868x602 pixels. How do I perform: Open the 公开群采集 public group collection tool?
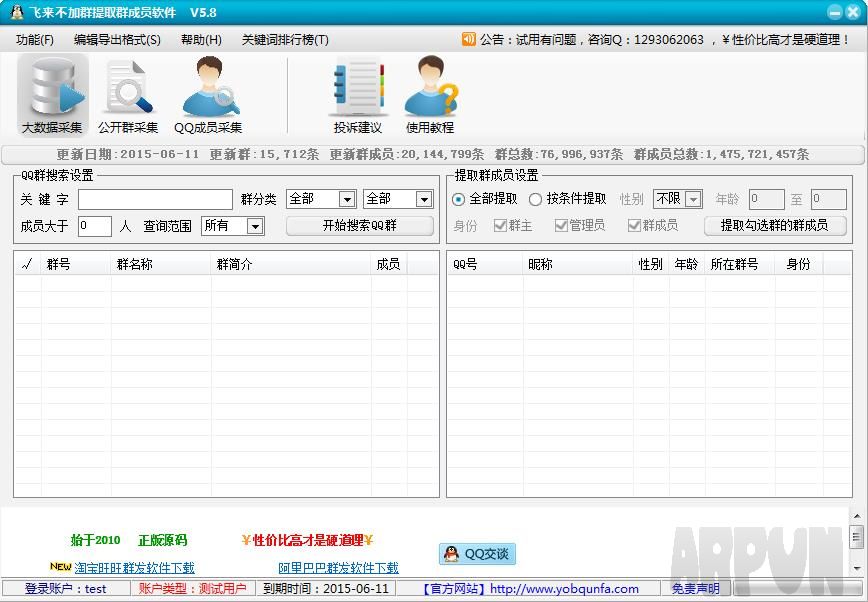click(128, 95)
